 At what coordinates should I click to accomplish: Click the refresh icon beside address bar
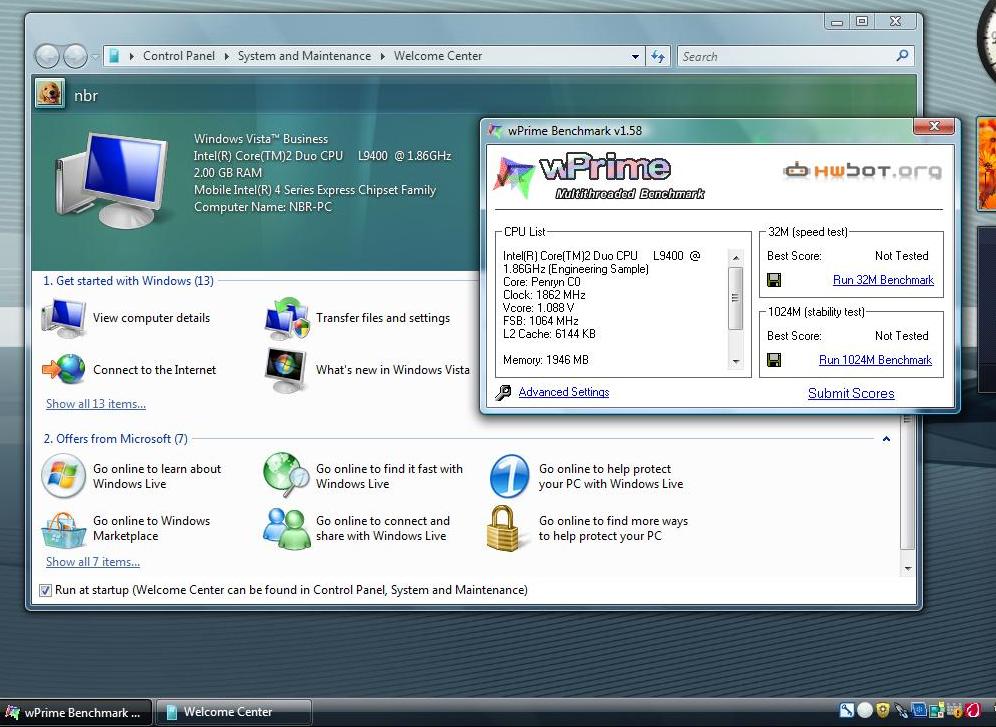(x=658, y=57)
